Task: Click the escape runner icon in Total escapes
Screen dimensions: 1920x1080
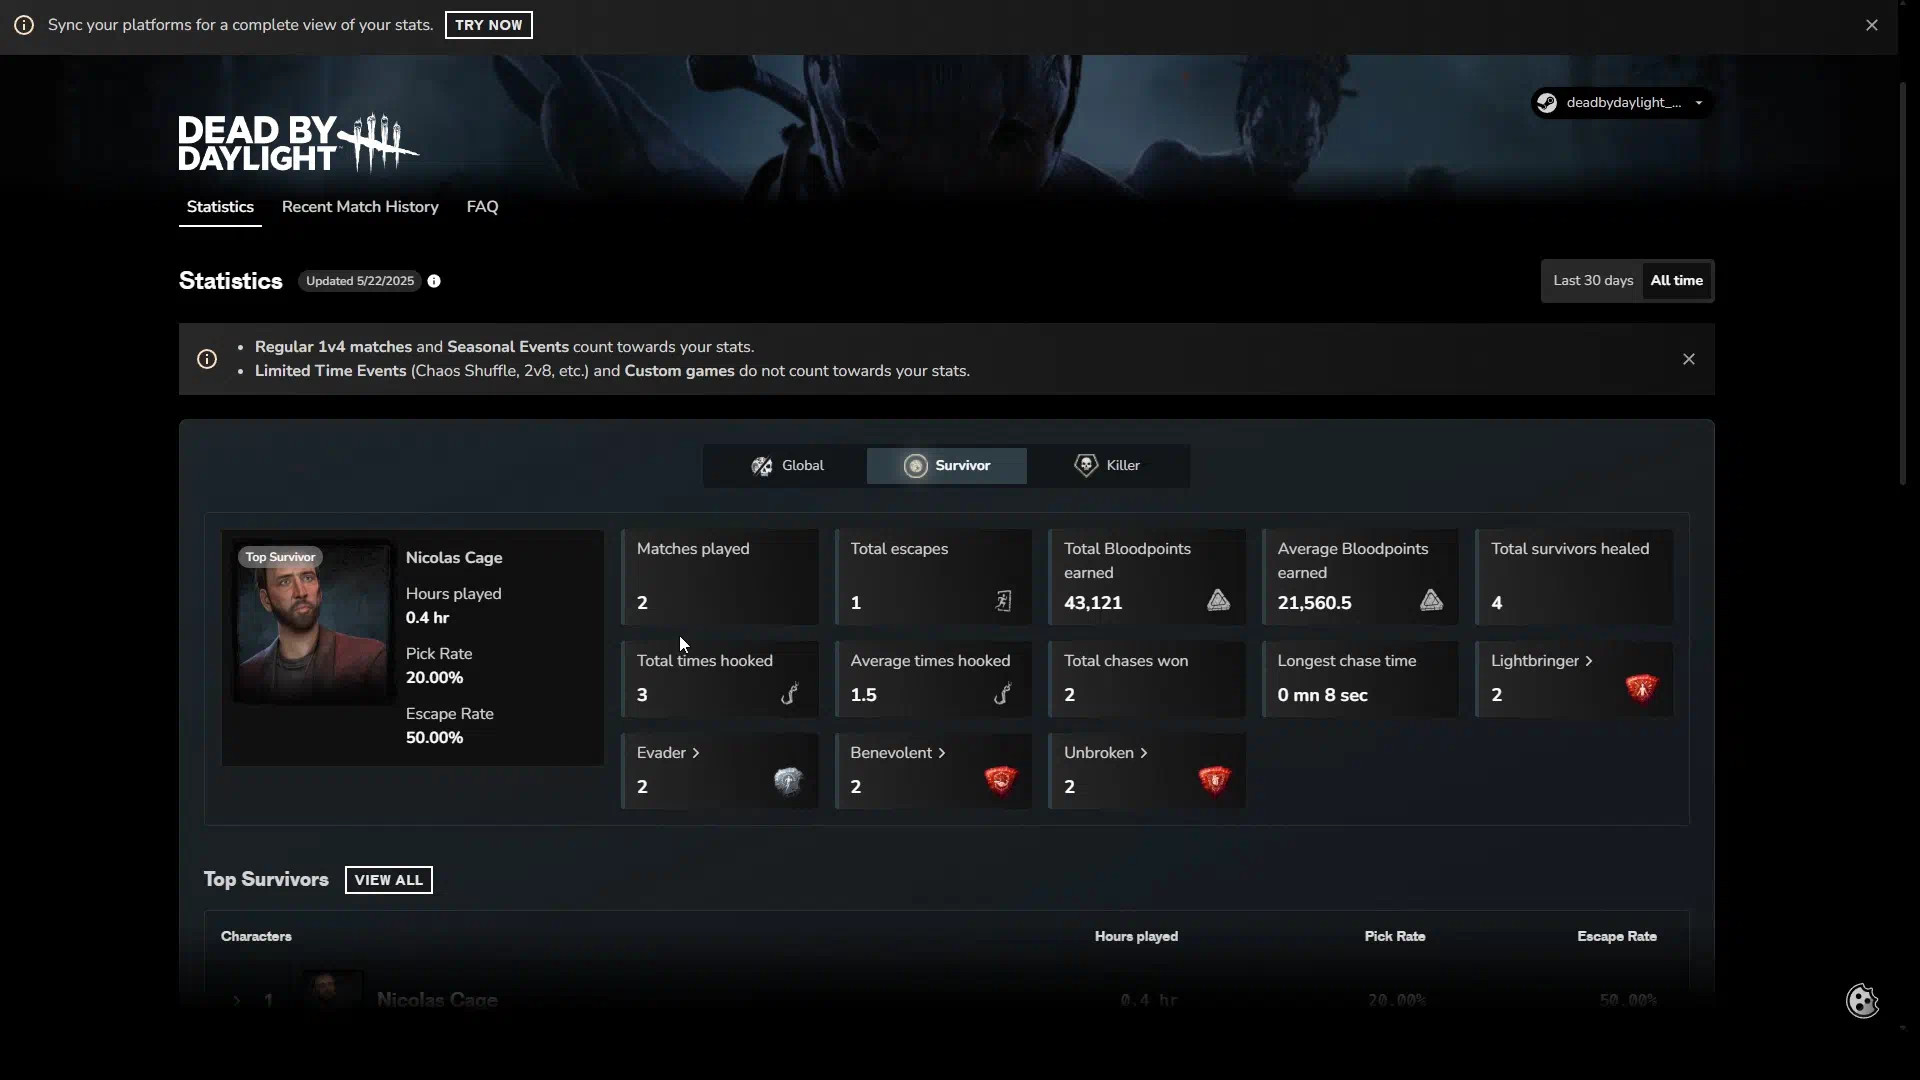Action: click(1003, 601)
